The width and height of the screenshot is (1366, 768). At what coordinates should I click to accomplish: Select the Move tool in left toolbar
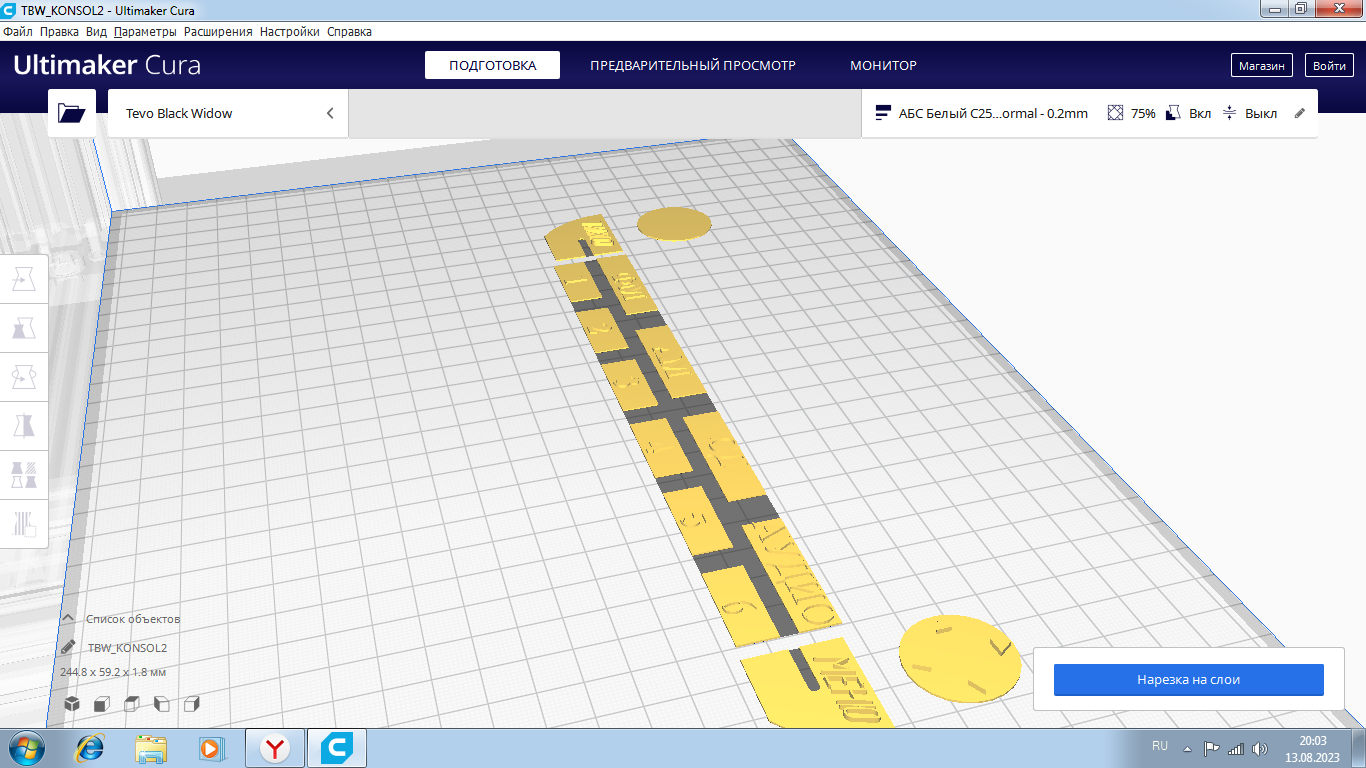[x=23, y=281]
